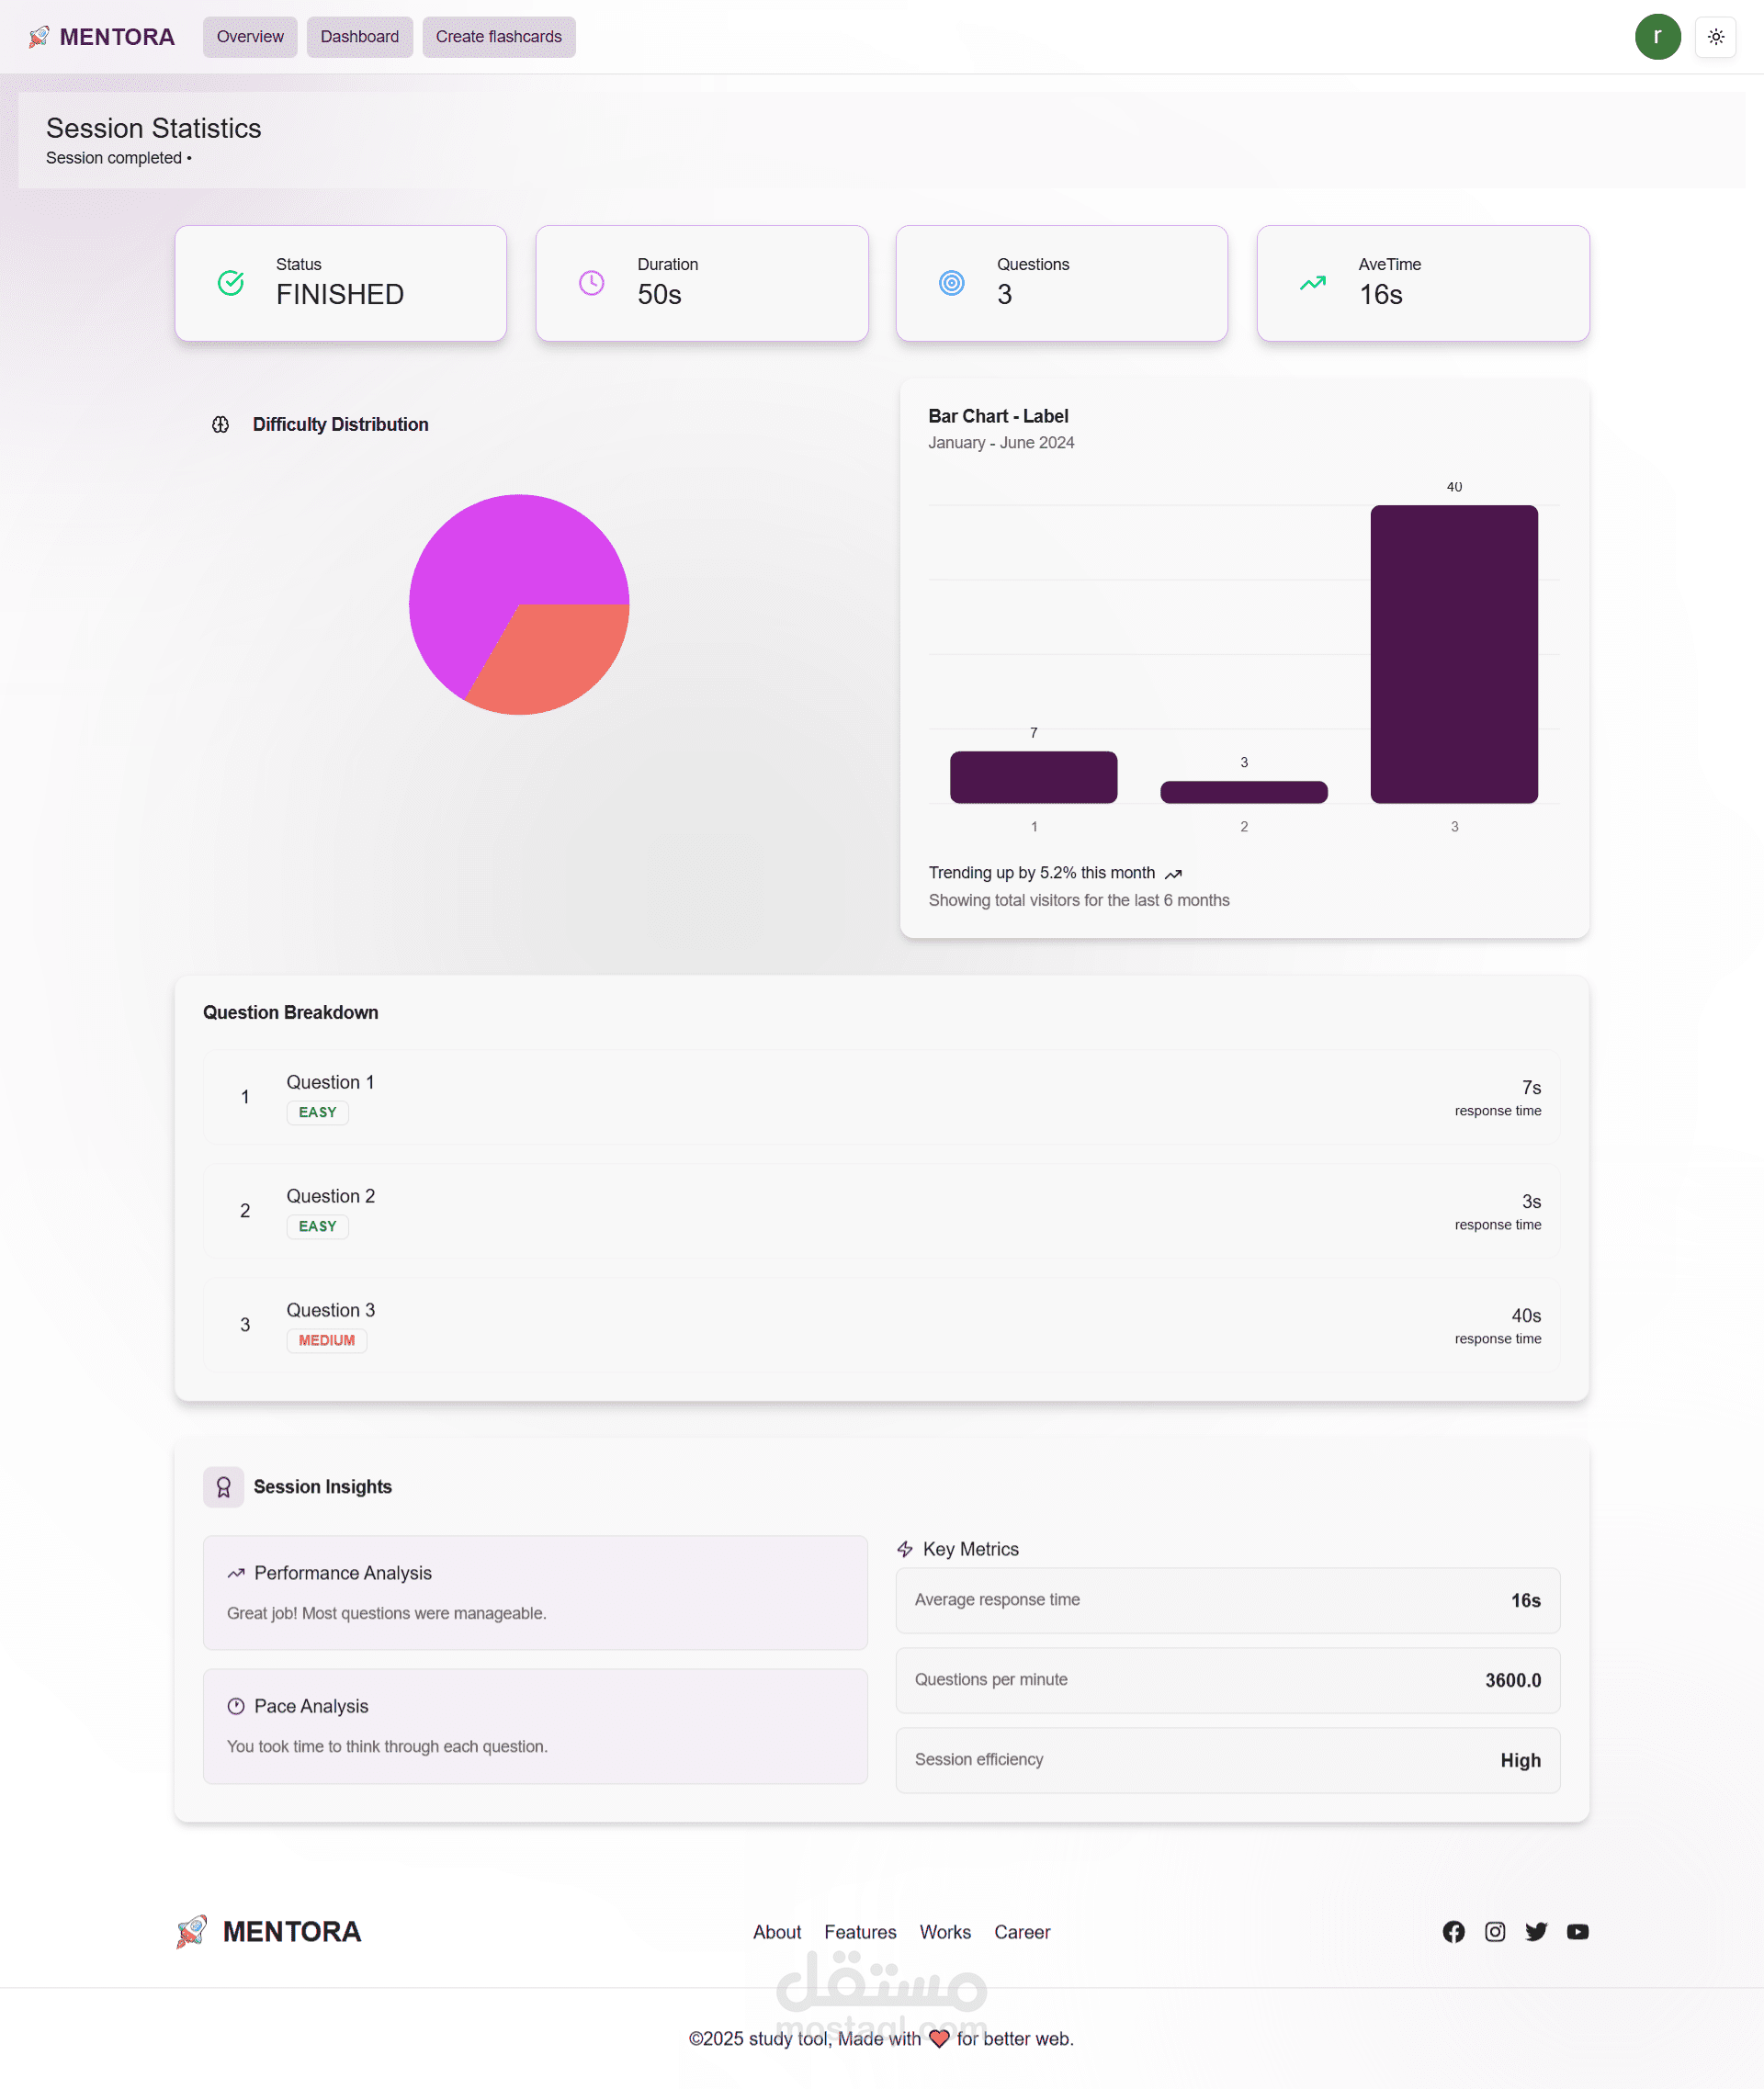Viewport: 1764px width, 2089px height.
Task: Open the Facebook icon in footer
Action: tap(1453, 1931)
